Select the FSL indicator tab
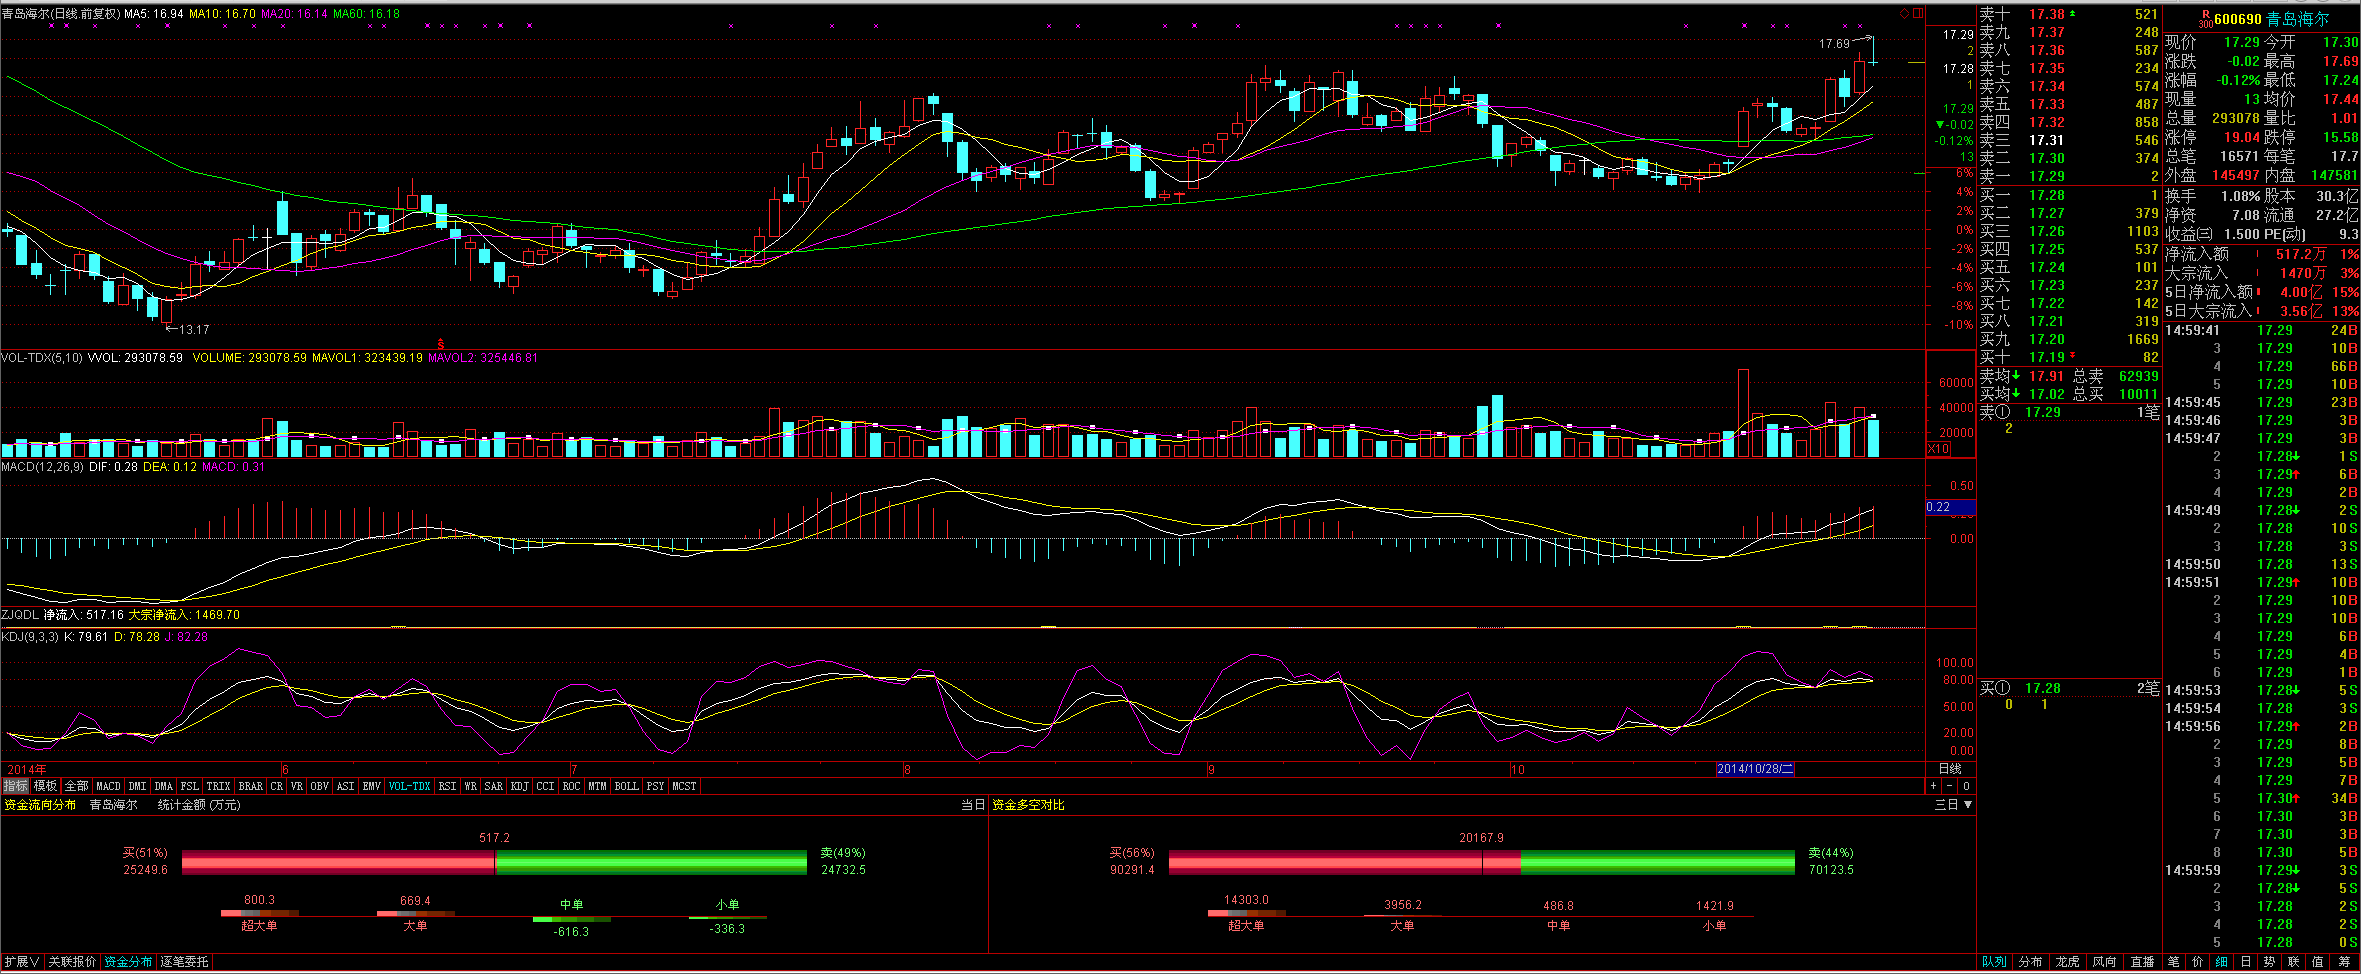The height and width of the screenshot is (974, 2361). (x=190, y=786)
